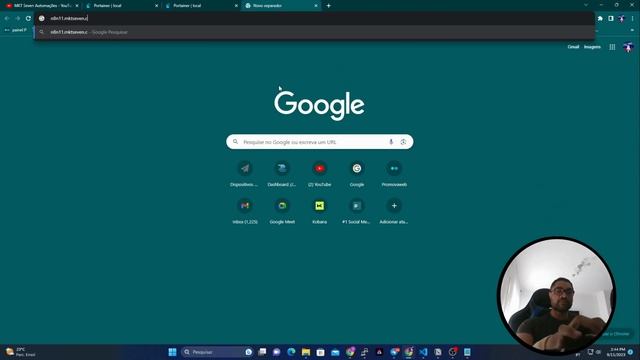Toggle the Chrome side panel
640x360 pixels.
[611, 18]
